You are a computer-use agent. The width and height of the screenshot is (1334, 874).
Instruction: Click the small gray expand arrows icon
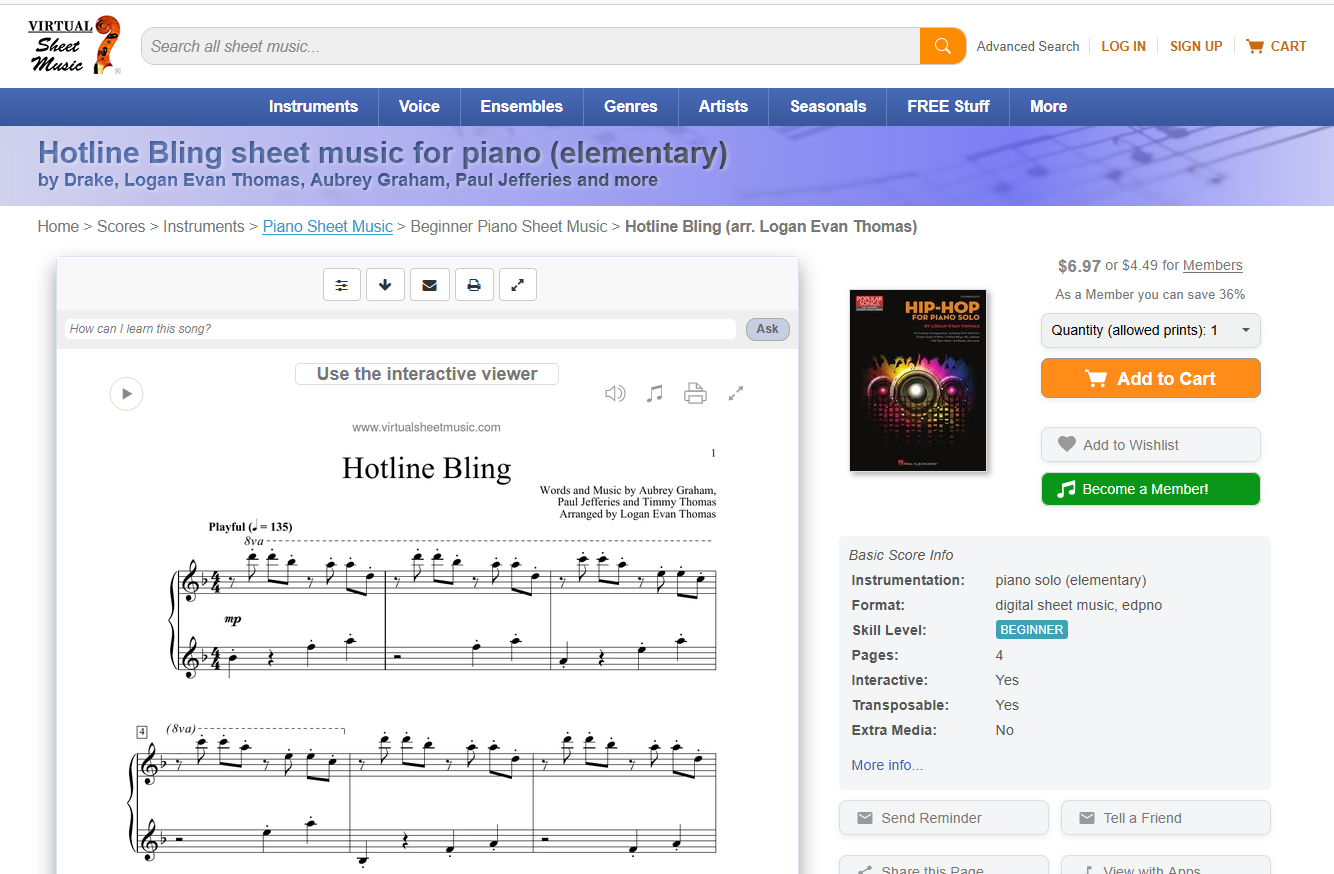736,394
